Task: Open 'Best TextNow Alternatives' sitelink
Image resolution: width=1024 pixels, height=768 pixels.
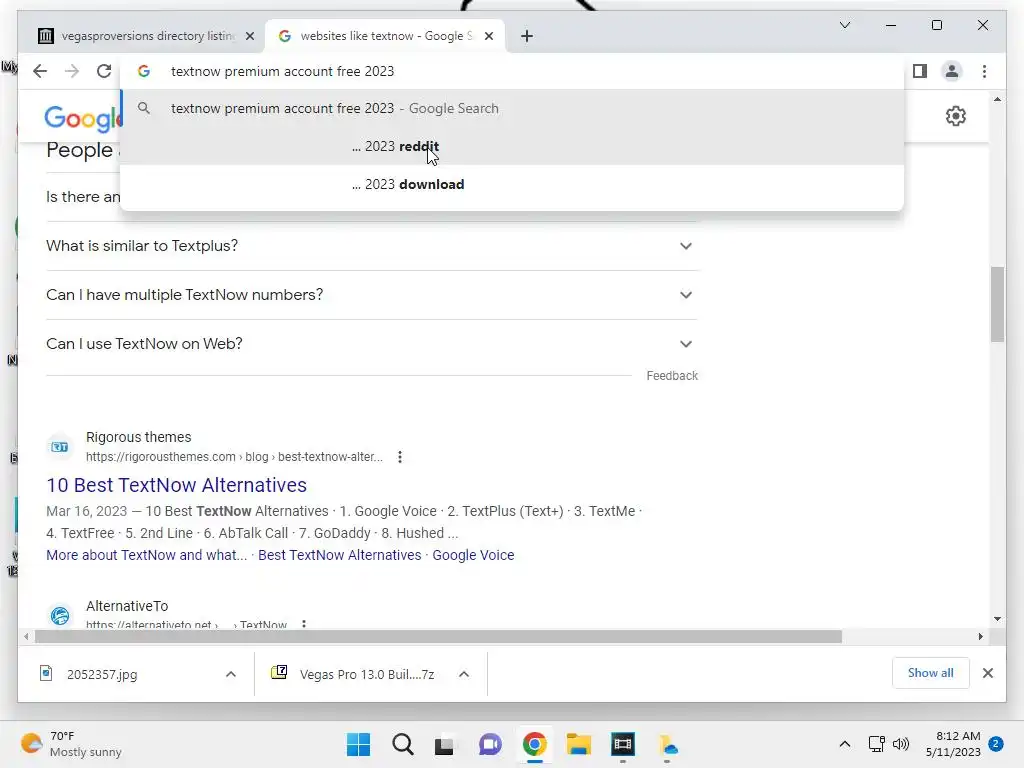Action: point(340,555)
